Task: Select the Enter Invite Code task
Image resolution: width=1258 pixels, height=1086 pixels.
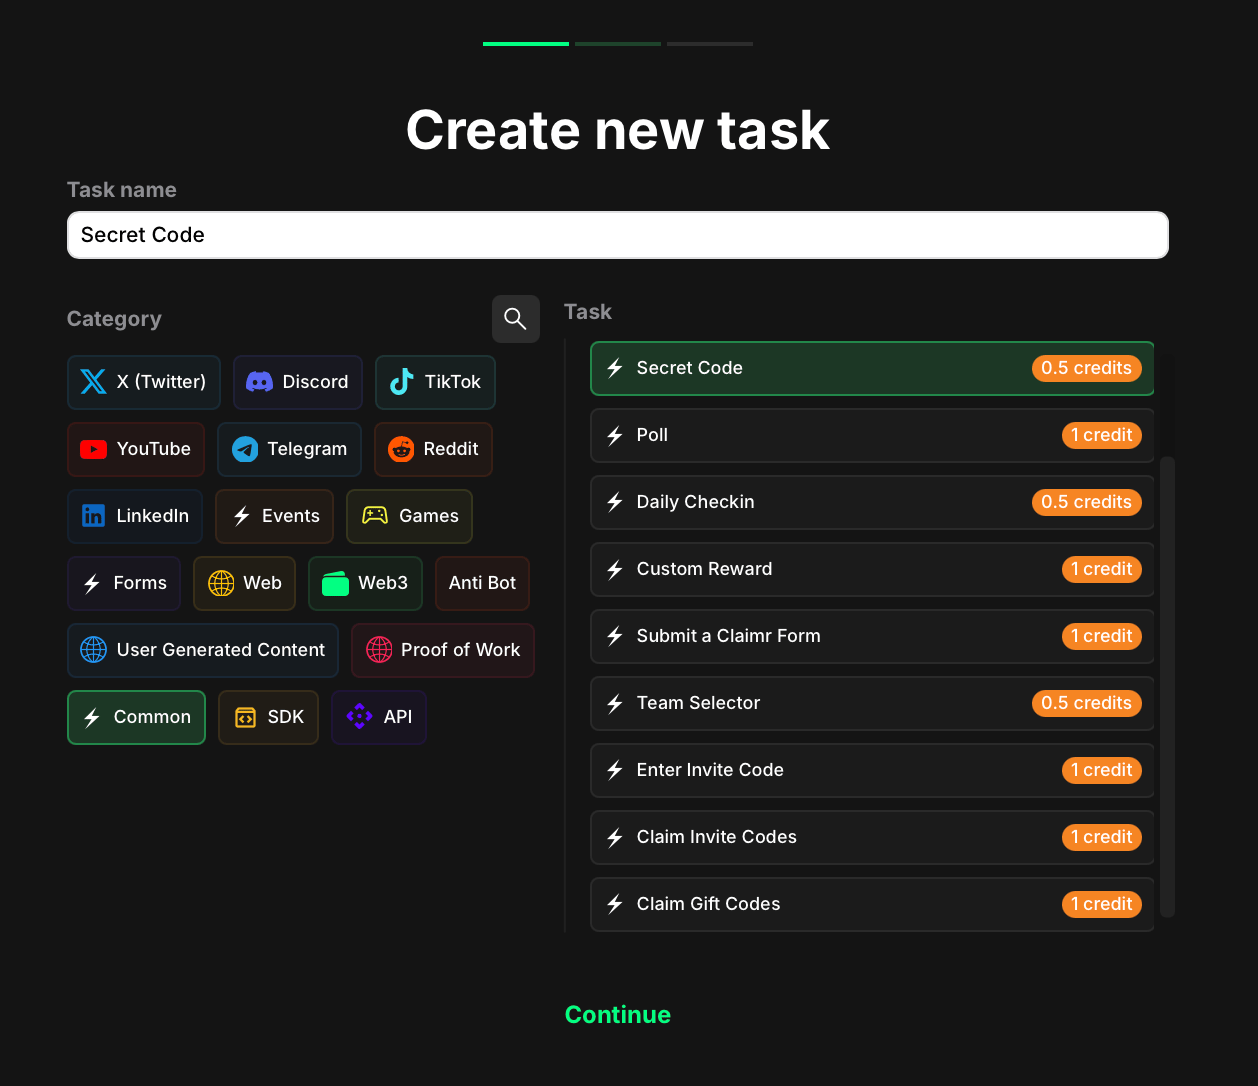Action: pyautogui.click(x=872, y=770)
